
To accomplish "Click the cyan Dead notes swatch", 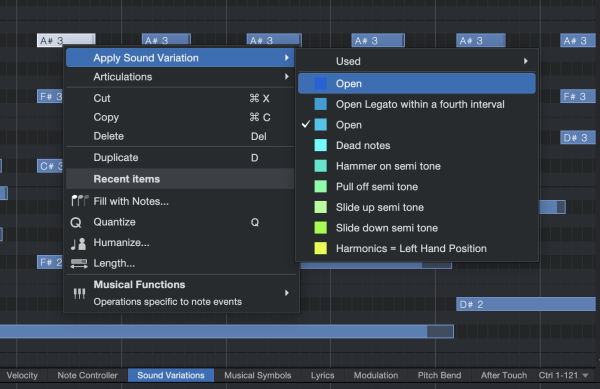I will tap(321, 145).
